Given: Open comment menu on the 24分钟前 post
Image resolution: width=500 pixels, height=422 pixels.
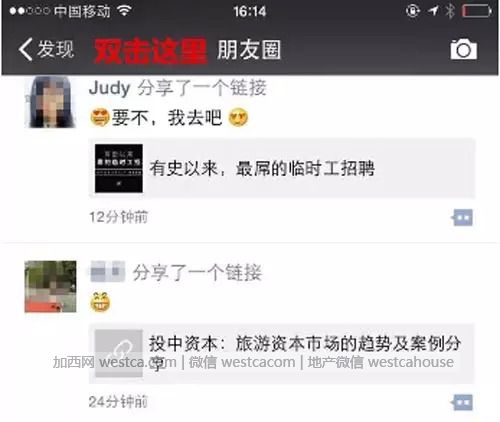Looking at the screenshot, I should coord(462,403).
